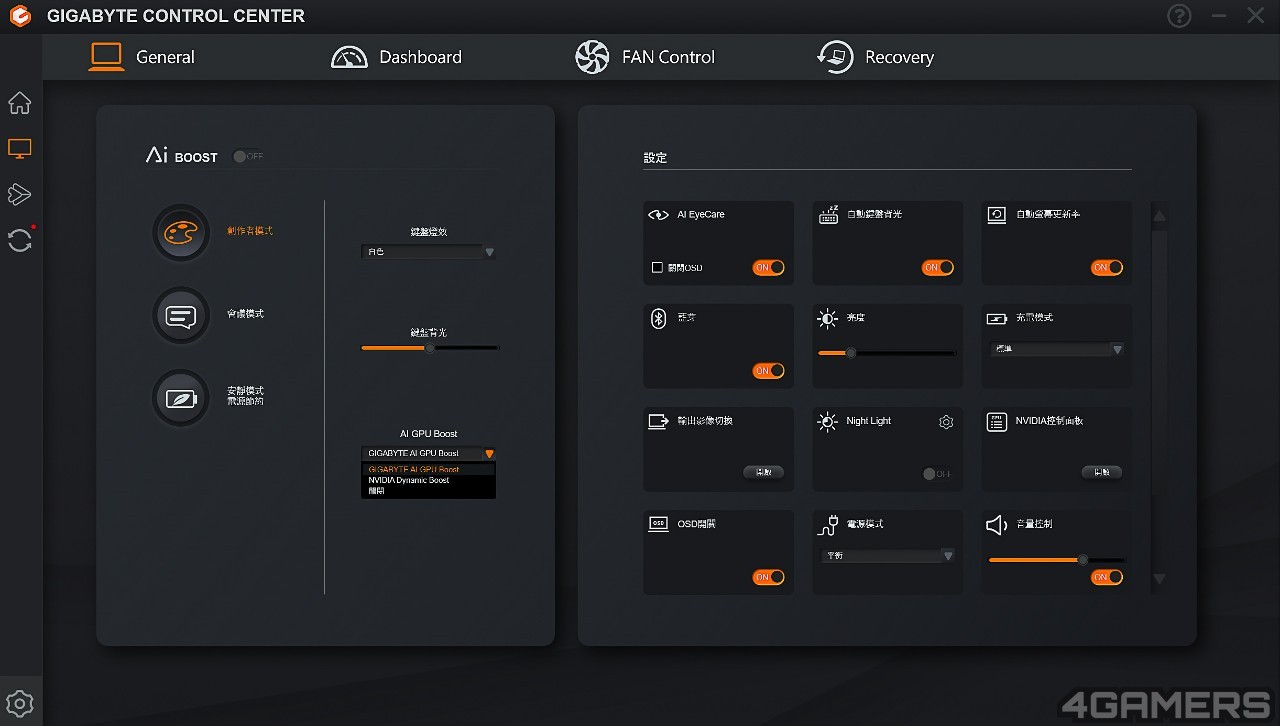Turn off the Bluetooth switch

click(x=769, y=371)
